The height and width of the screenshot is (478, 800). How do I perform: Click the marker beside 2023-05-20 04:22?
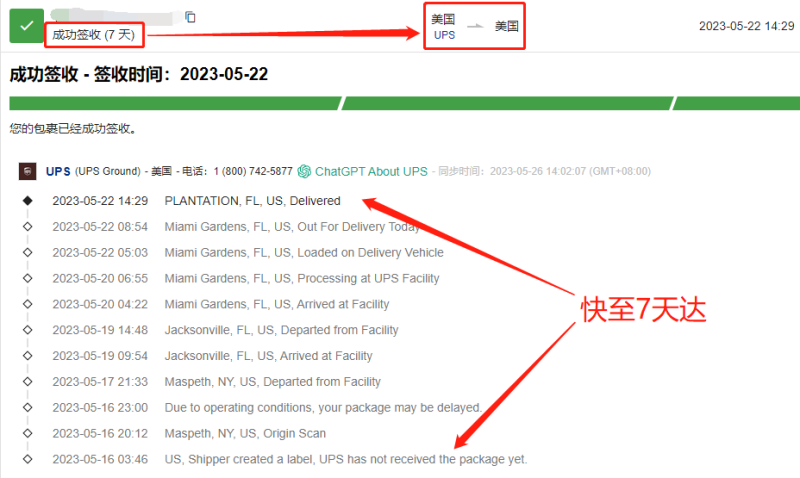coord(28,304)
